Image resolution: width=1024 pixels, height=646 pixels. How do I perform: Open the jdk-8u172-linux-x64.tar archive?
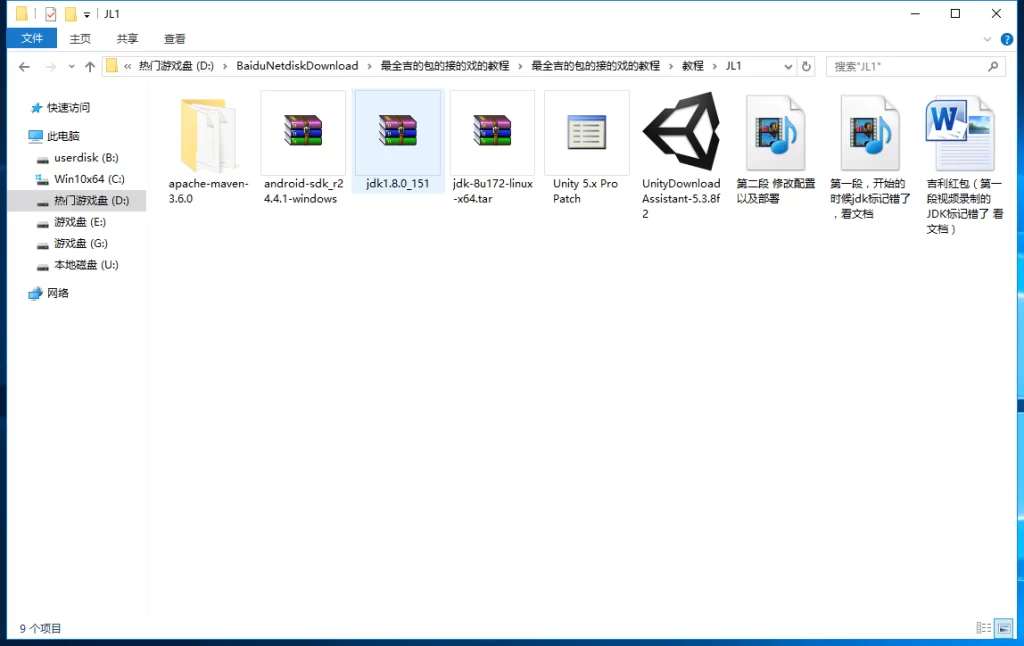coord(492,133)
